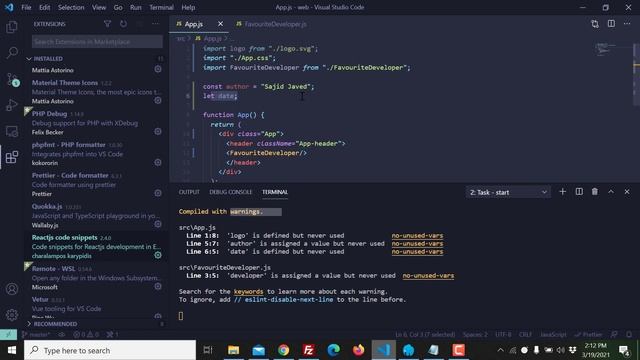Viewport: 640px width, 360px height.
Task: Open the gear for Remote - WSL
Action: pos(158,286)
